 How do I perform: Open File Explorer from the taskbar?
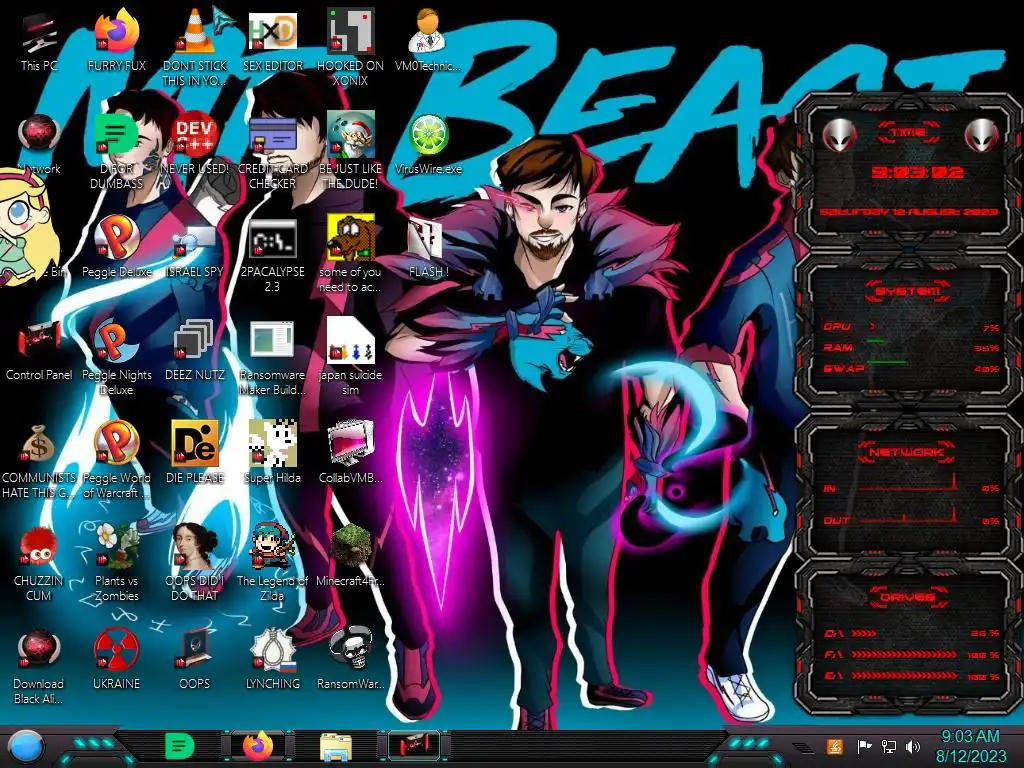[x=336, y=747]
